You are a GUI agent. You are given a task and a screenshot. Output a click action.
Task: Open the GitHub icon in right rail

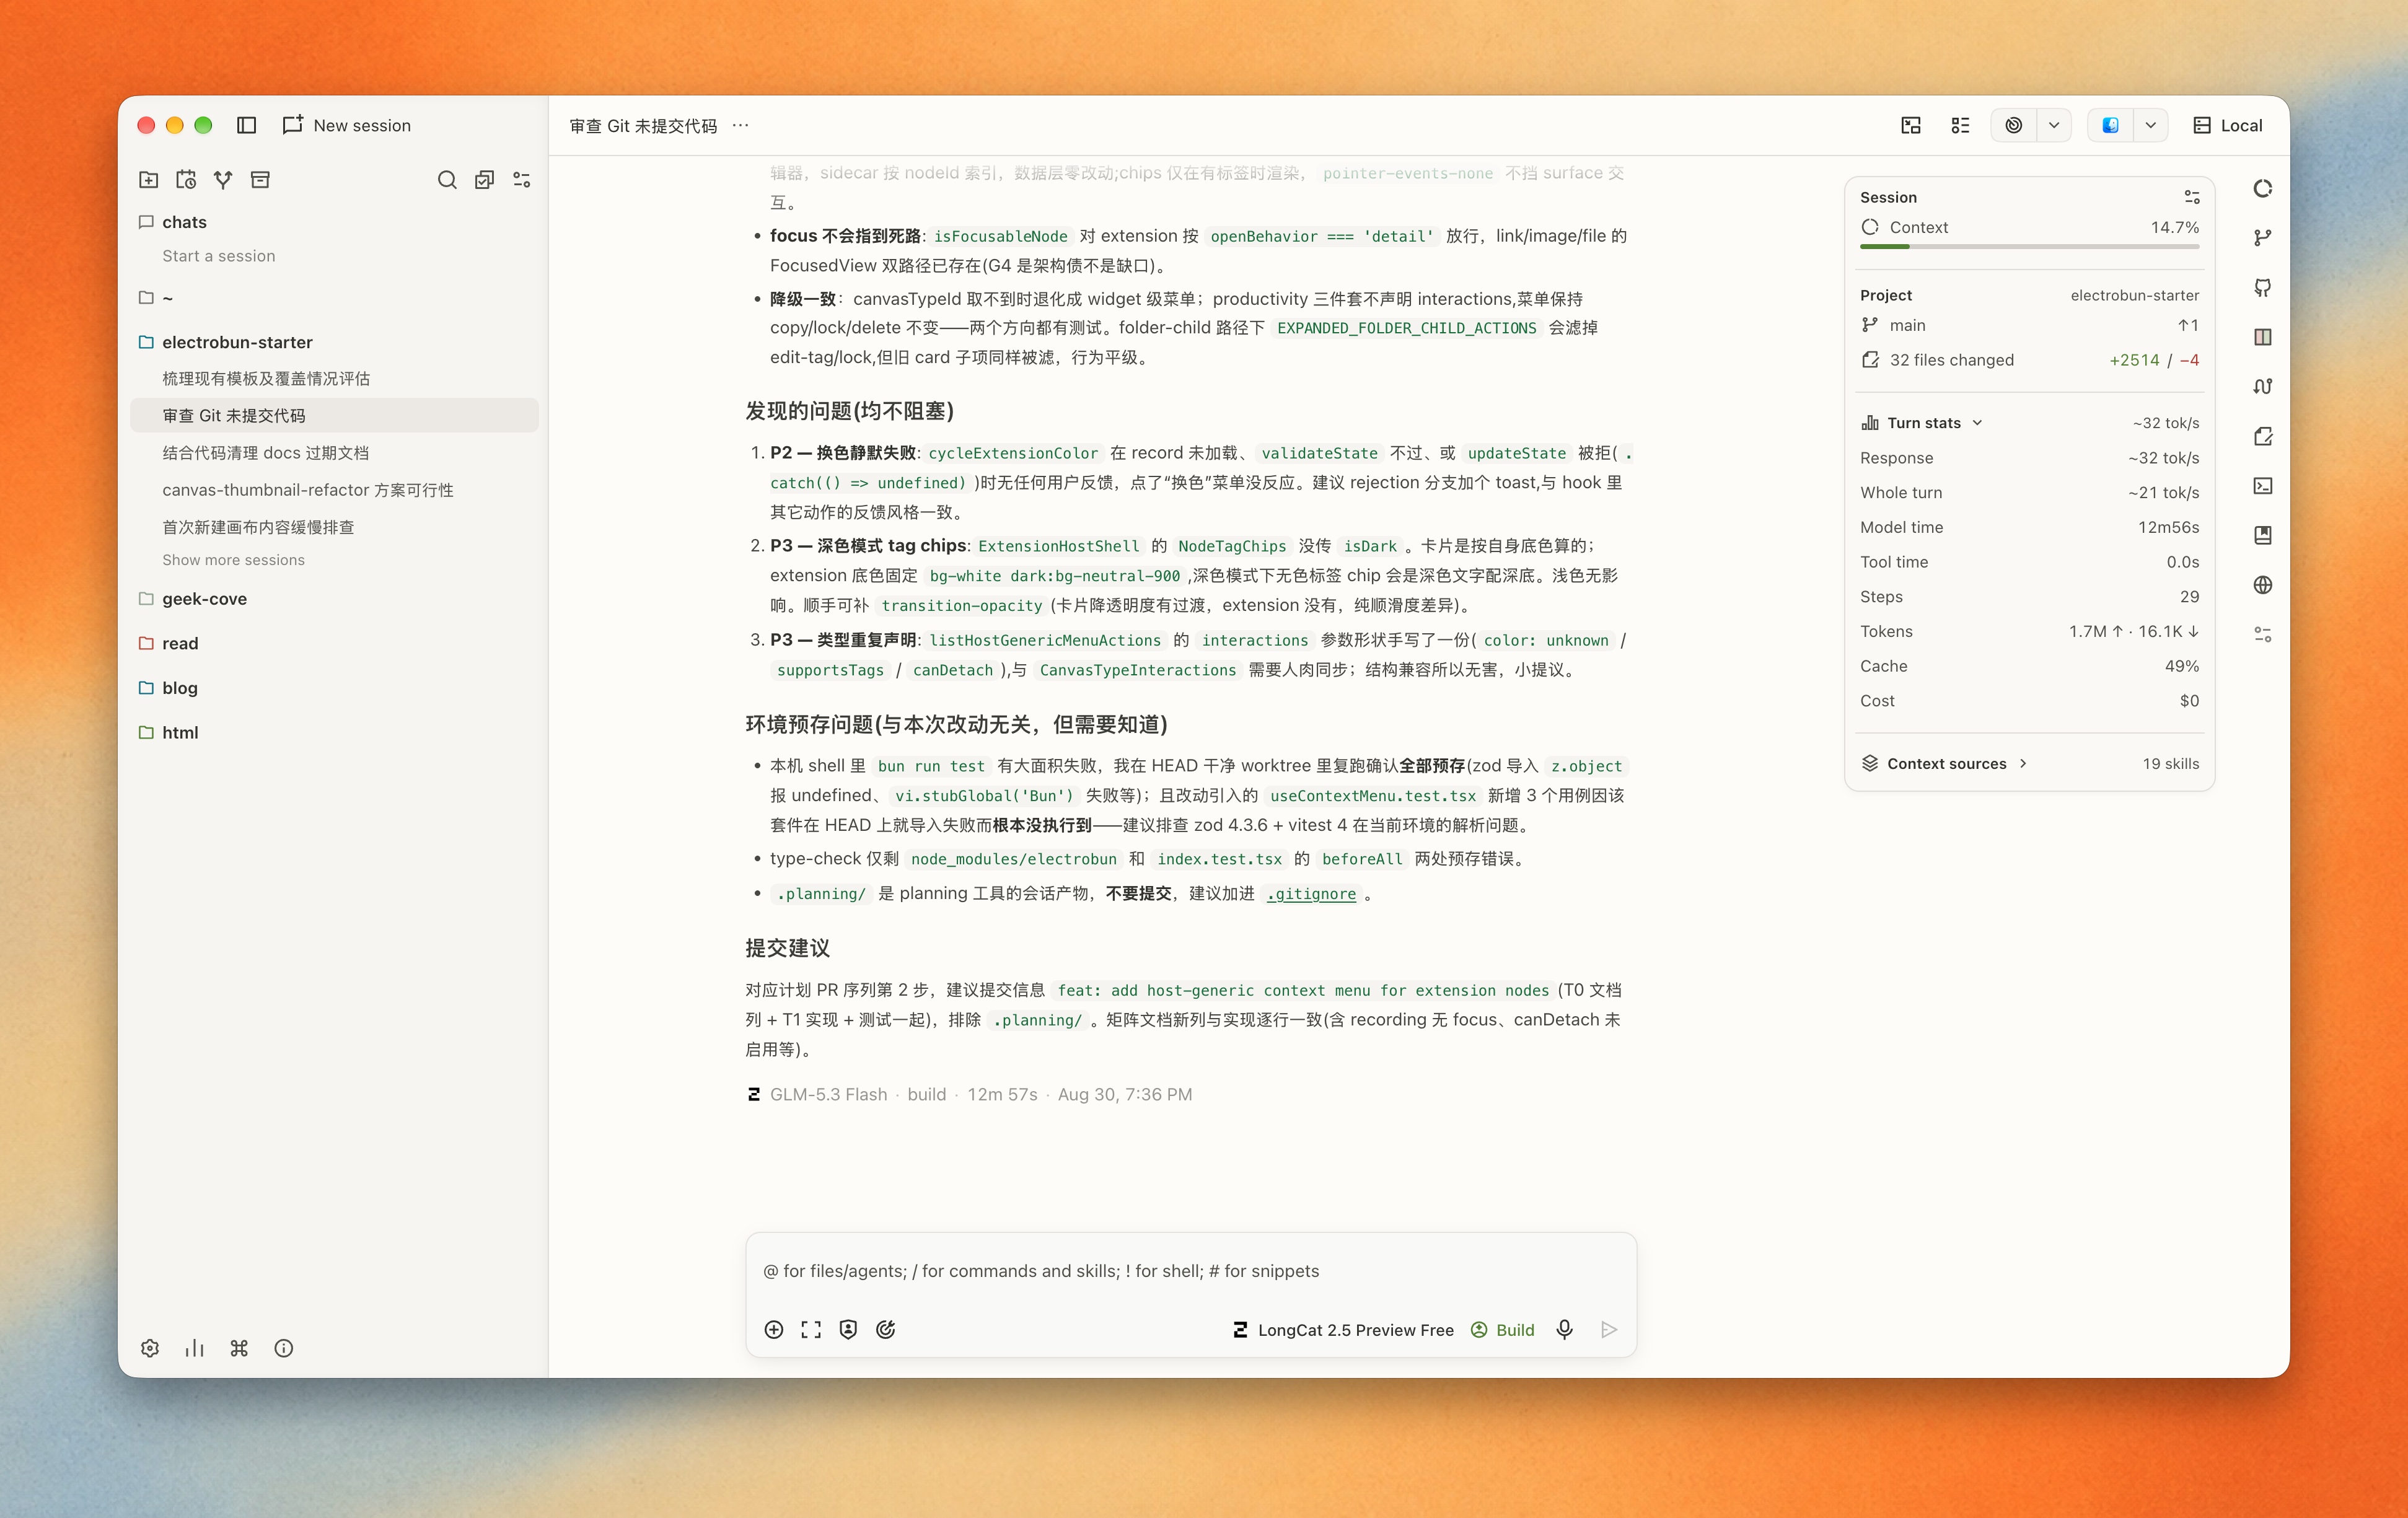[x=2263, y=288]
